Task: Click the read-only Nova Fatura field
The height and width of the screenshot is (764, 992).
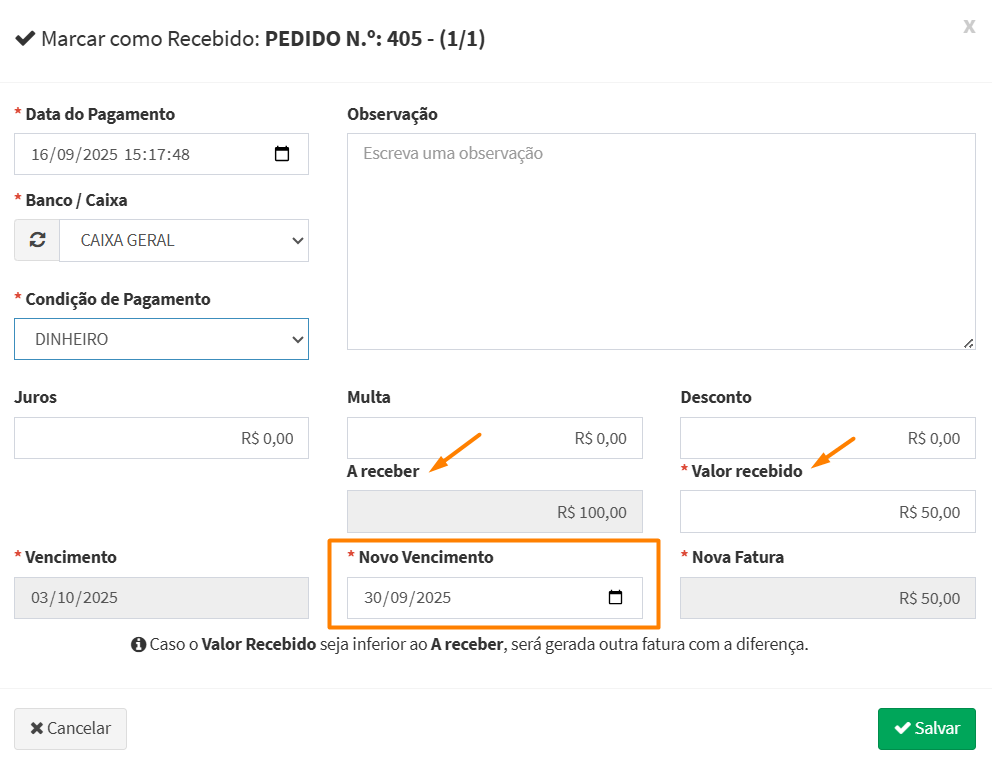Action: (x=827, y=598)
